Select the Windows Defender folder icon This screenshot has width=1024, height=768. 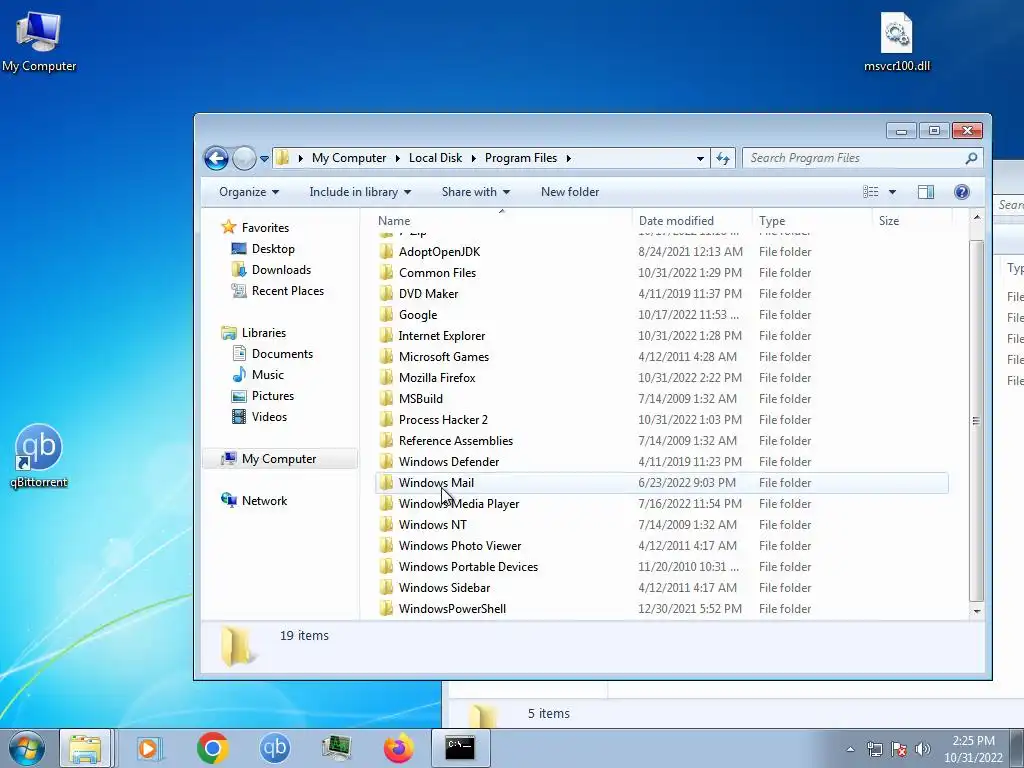[387, 462]
